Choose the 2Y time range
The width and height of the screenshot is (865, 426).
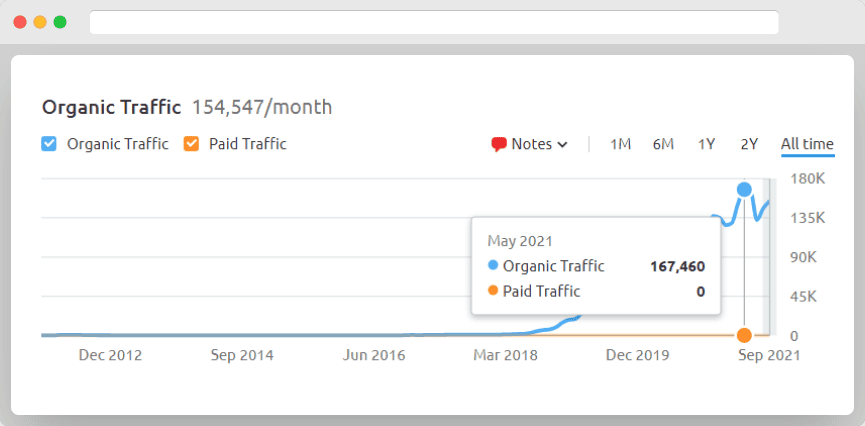[x=749, y=144]
